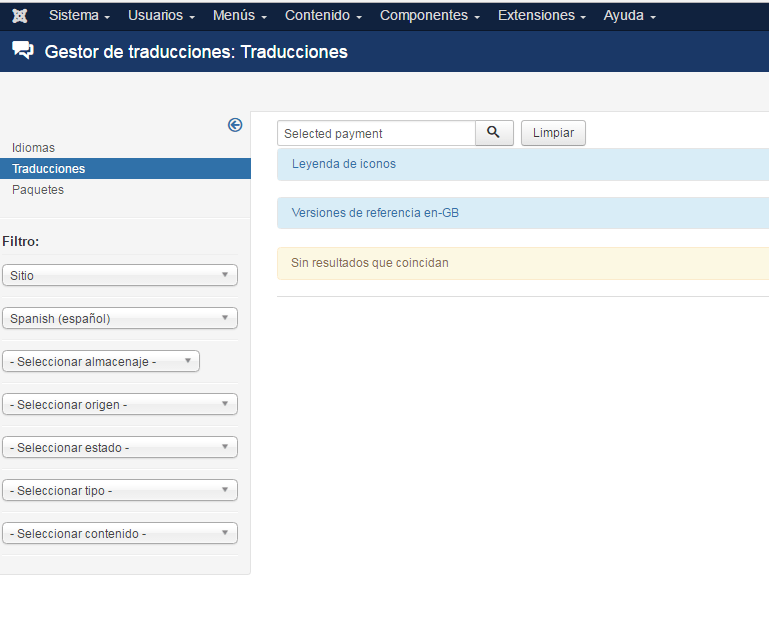Open the Ayuda menu
This screenshot has width=769, height=642.
tap(629, 16)
